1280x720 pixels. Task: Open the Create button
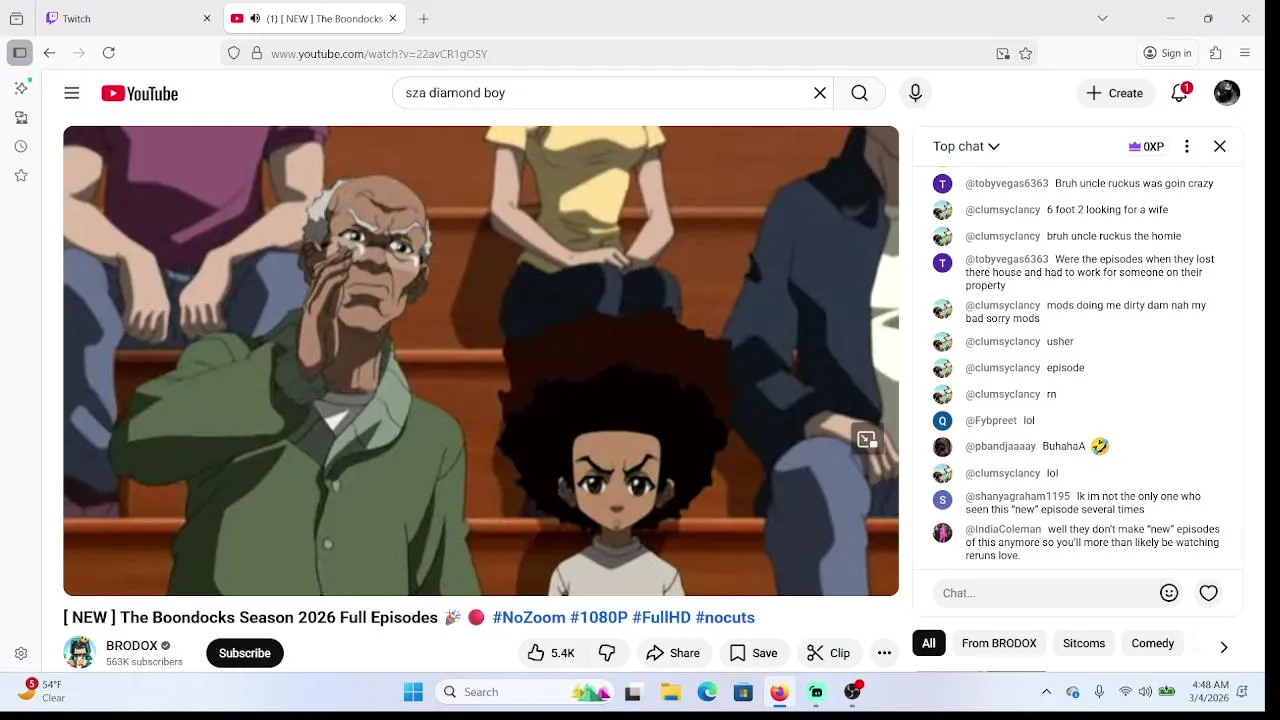click(1115, 93)
